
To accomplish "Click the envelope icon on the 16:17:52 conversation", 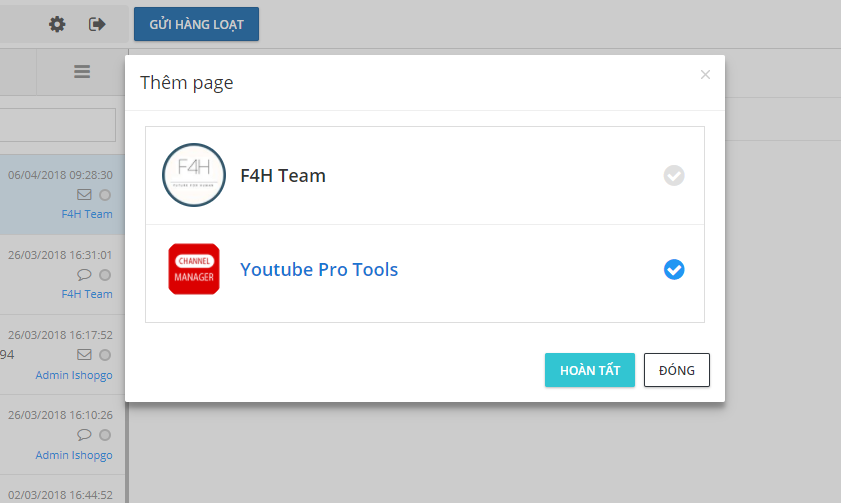I will [84, 354].
